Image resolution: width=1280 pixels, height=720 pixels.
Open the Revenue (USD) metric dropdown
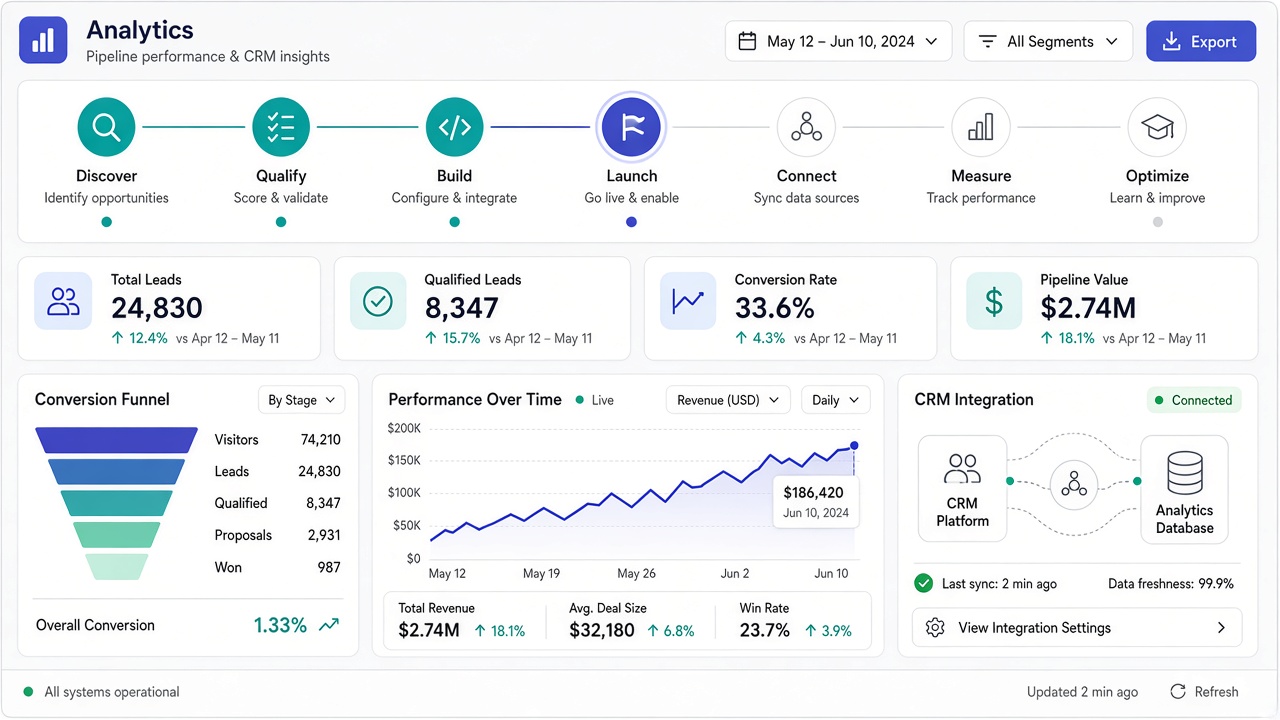tap(728, 400)
